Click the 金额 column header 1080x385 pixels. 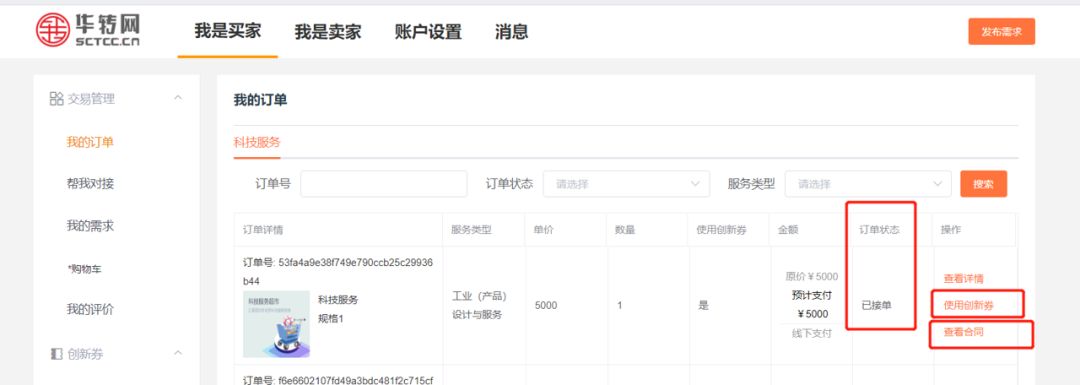coord(788,230)
